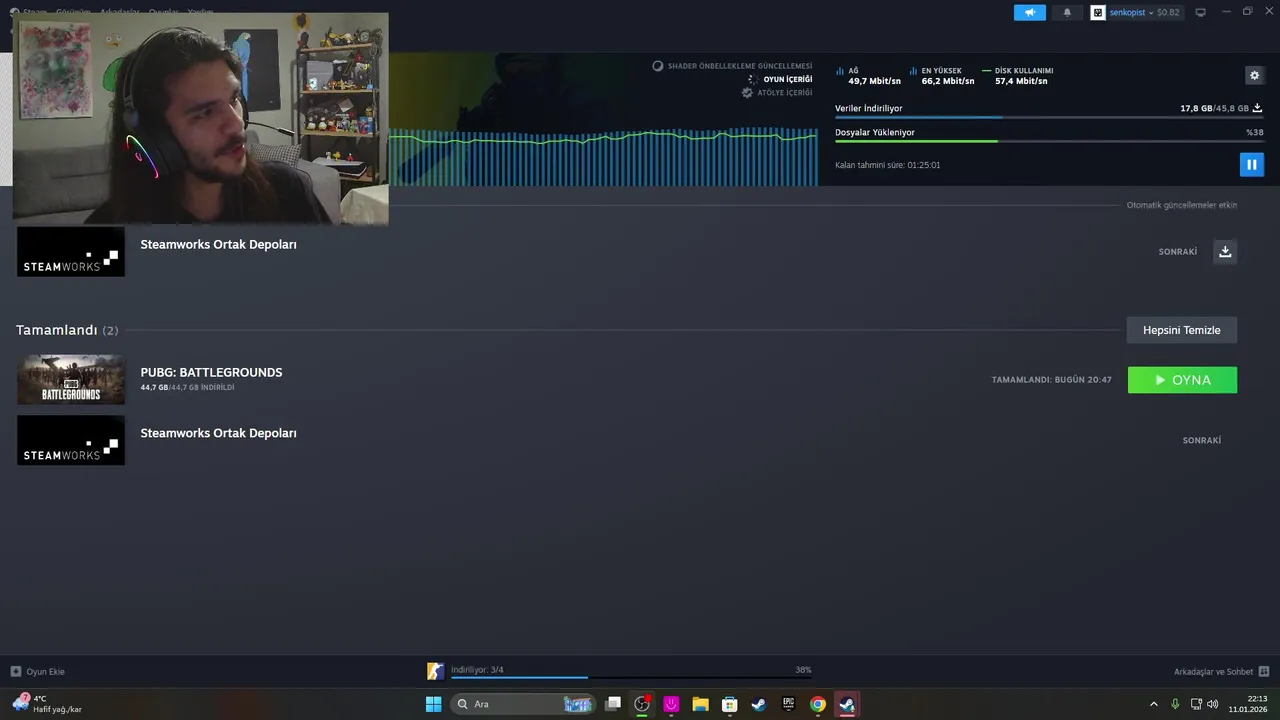Viewport: 1280px width, 720px height.
Task: Click the plus icon beside Oyun Ekle
Action: pos(16,671)
